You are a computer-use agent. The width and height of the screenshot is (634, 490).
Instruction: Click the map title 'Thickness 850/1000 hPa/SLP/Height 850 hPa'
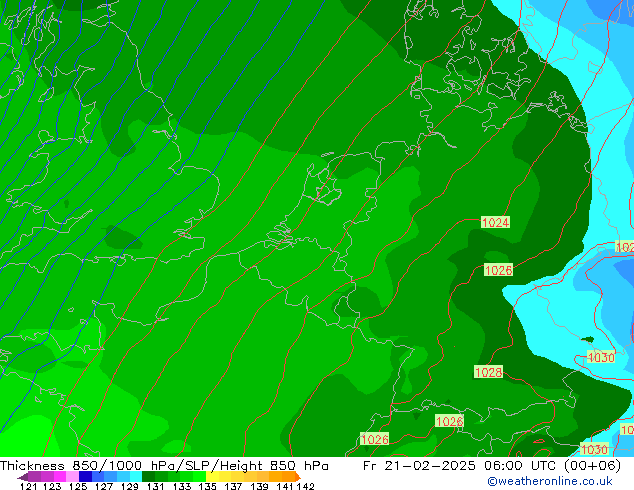[x=164, y=466]
